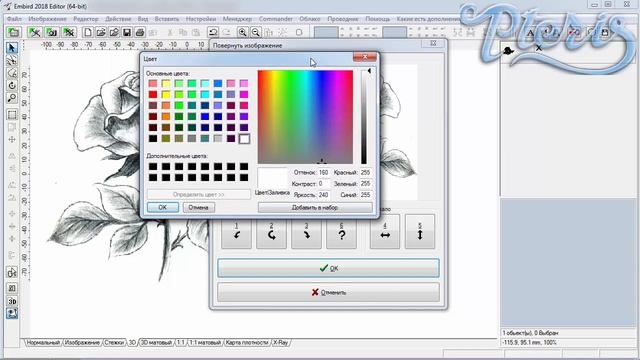This screenshot has height=360, width=640.
Task: Click vertical flip button labeled 5
Action: coord(420,231)
